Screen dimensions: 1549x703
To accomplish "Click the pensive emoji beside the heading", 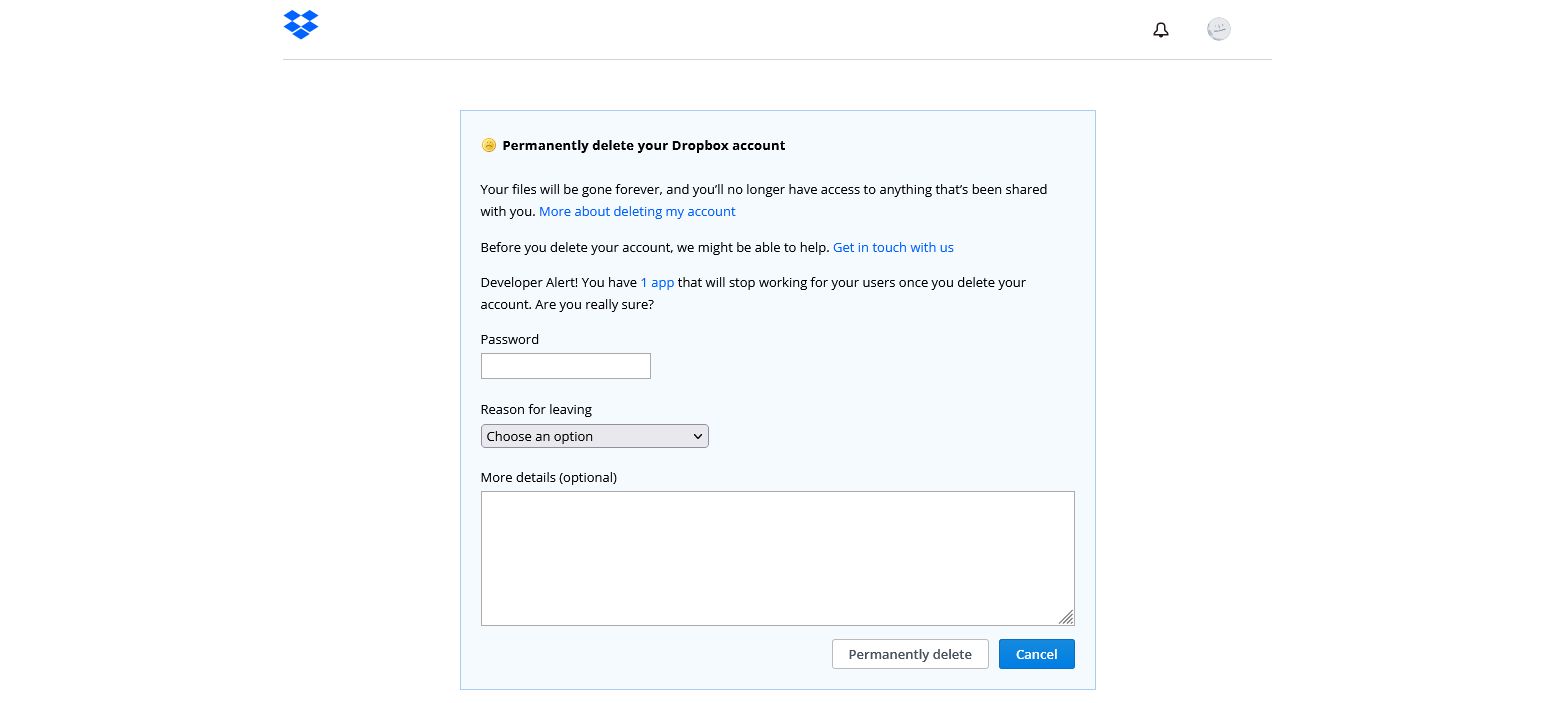I will [489, 145].
